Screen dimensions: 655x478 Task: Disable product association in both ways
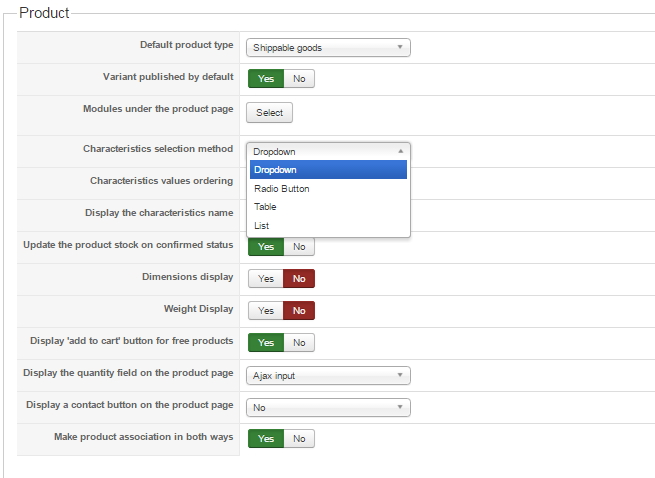[299, 439]
